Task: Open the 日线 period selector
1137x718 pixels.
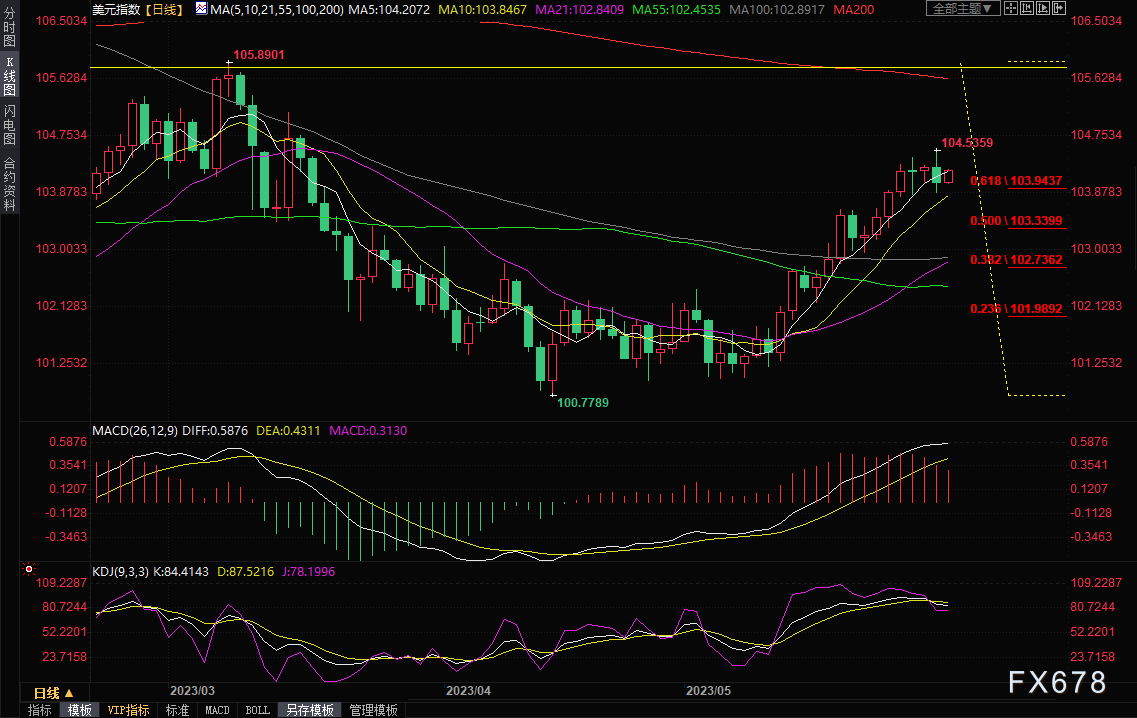Action: click(x=53, y=693)
